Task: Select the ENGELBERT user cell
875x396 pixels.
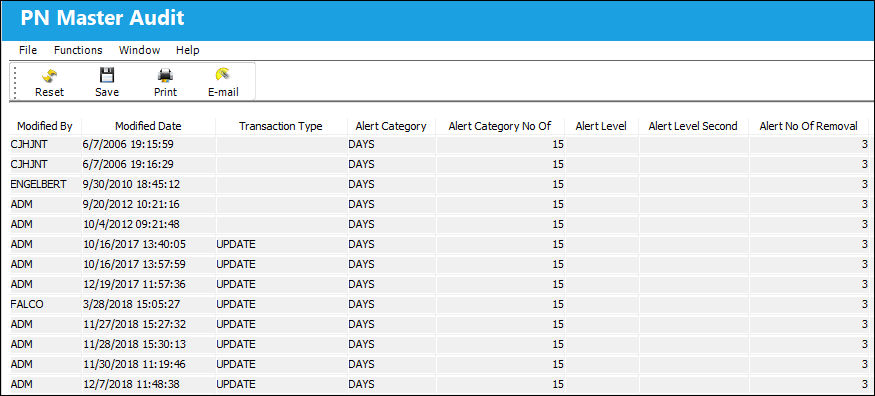Action: click(x=39, y=184)
